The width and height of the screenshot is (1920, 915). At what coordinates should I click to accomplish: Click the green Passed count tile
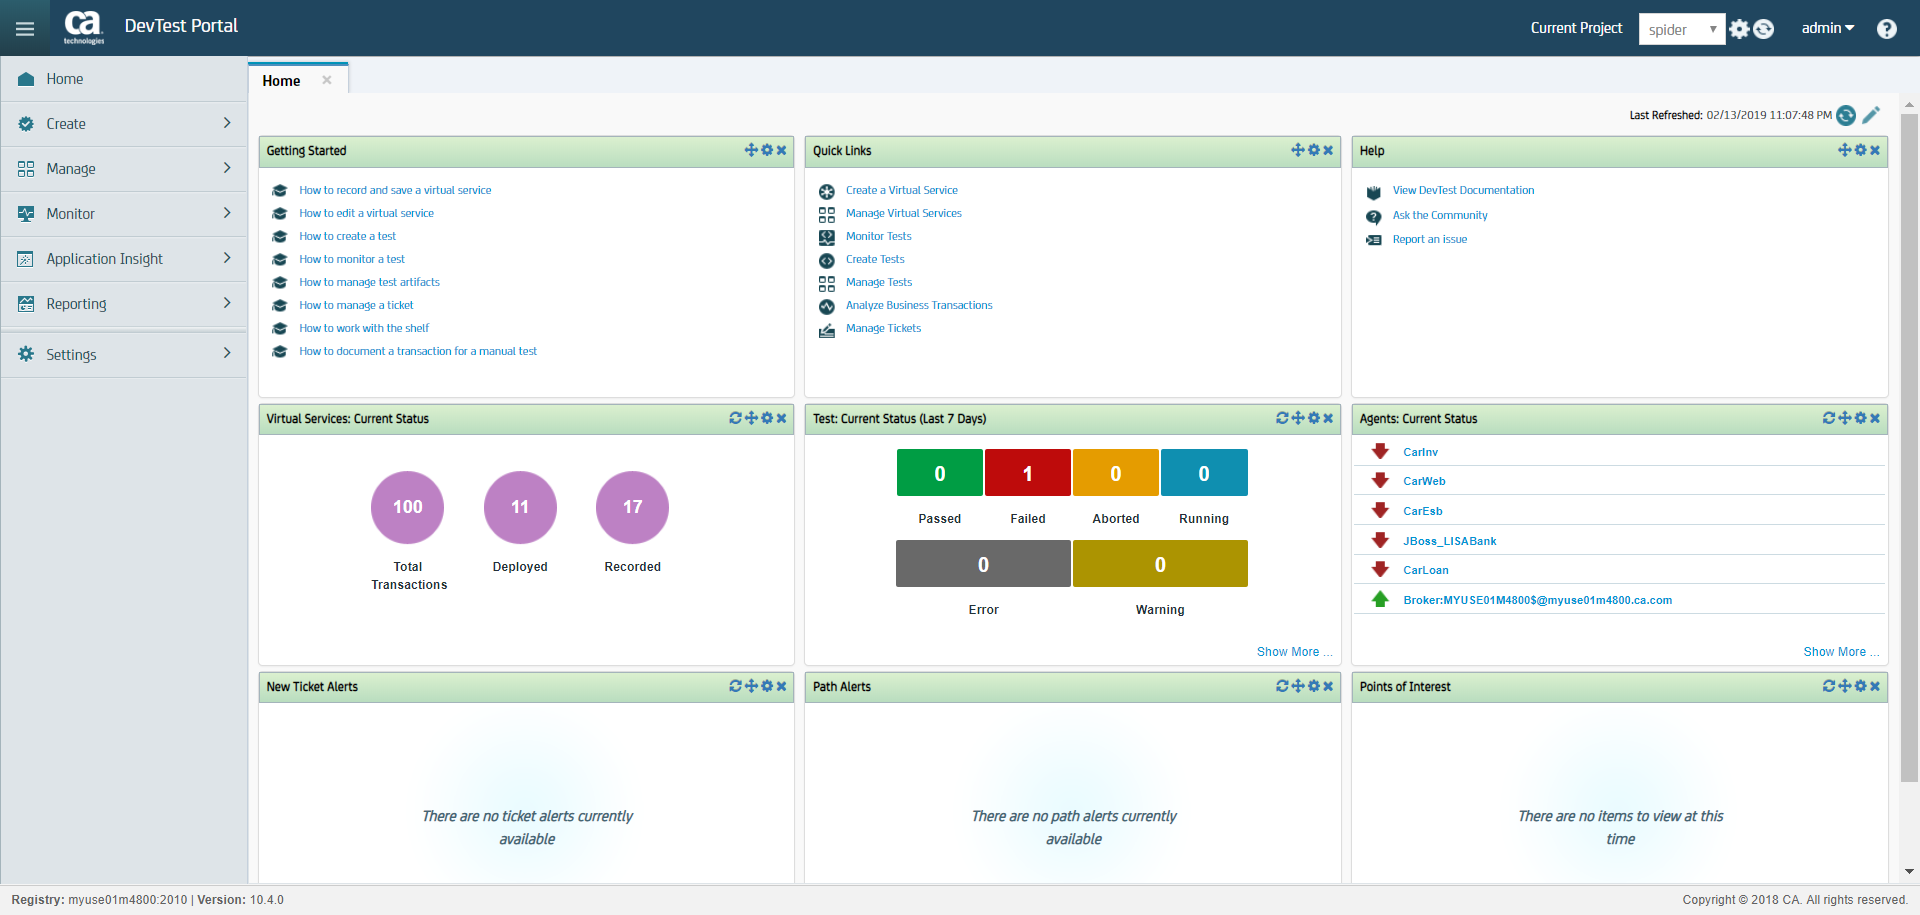[x=940, y=473]
